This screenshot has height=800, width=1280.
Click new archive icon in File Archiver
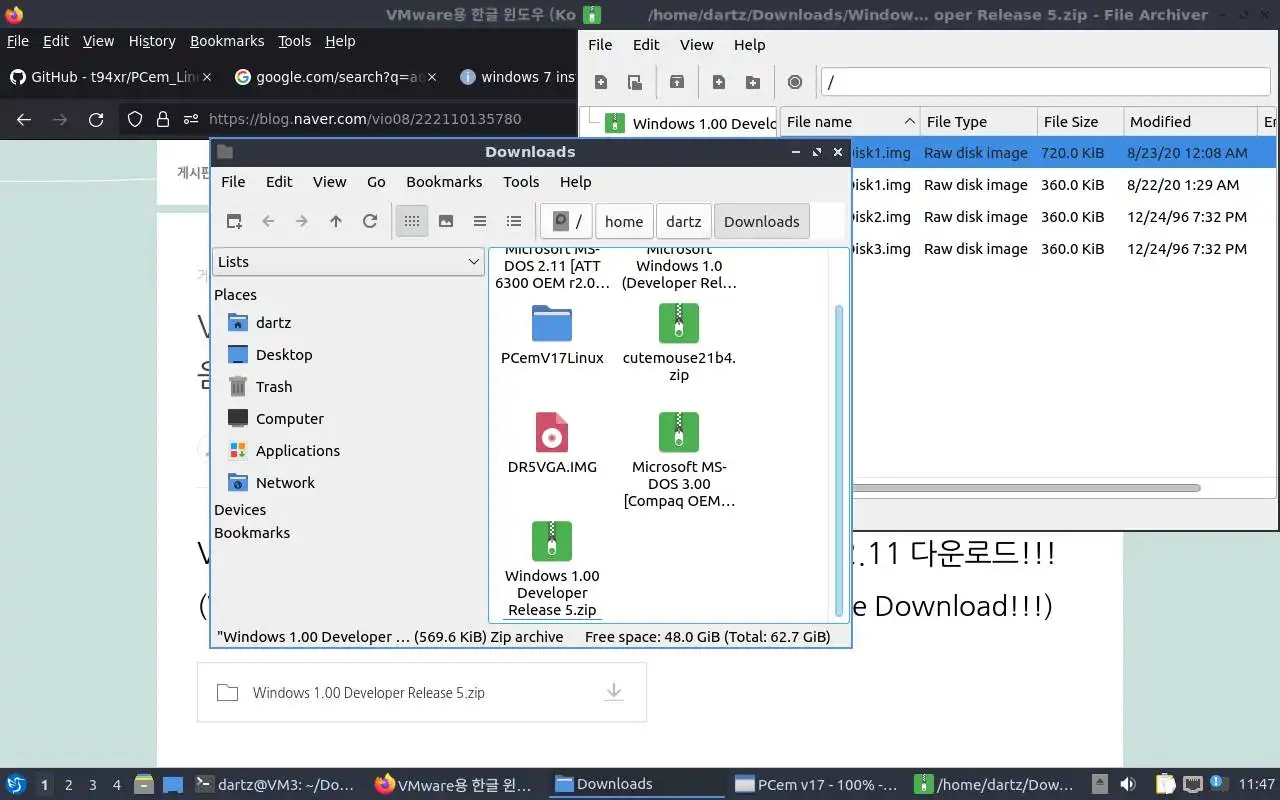(601, 82)
